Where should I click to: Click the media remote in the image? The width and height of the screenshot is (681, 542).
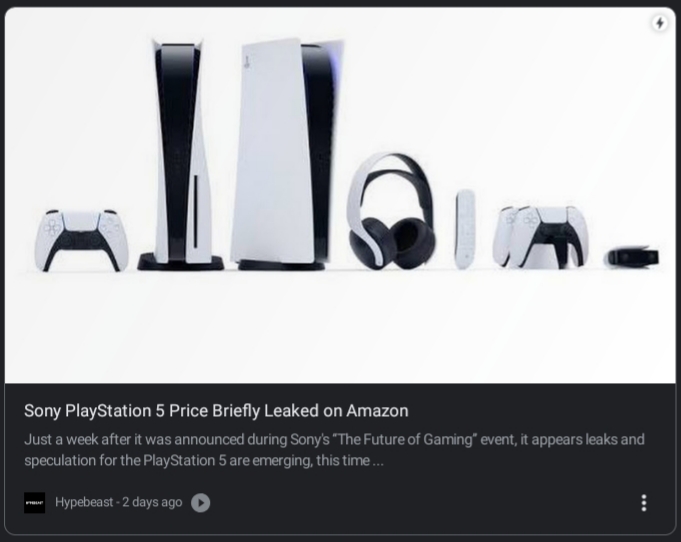(x=465, y=229)
